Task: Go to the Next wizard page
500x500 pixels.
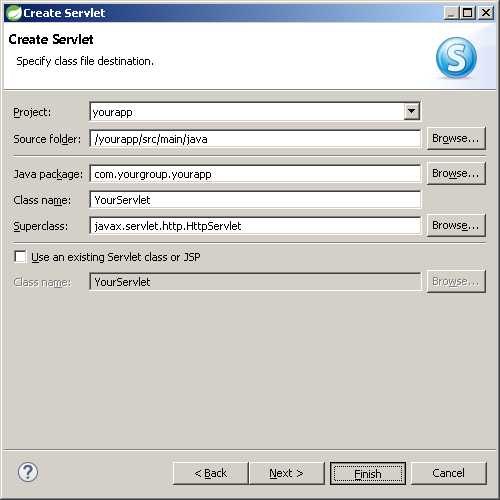Action: coord(287,473)
